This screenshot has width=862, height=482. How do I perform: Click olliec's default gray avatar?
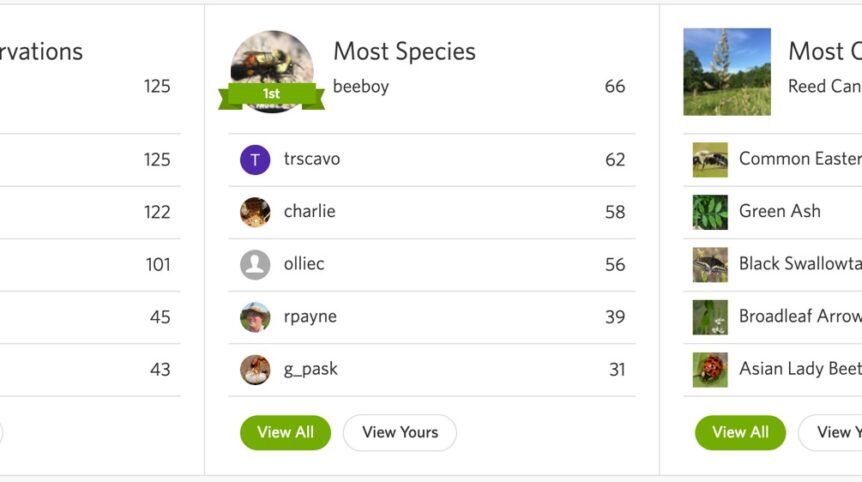point(255,264)
